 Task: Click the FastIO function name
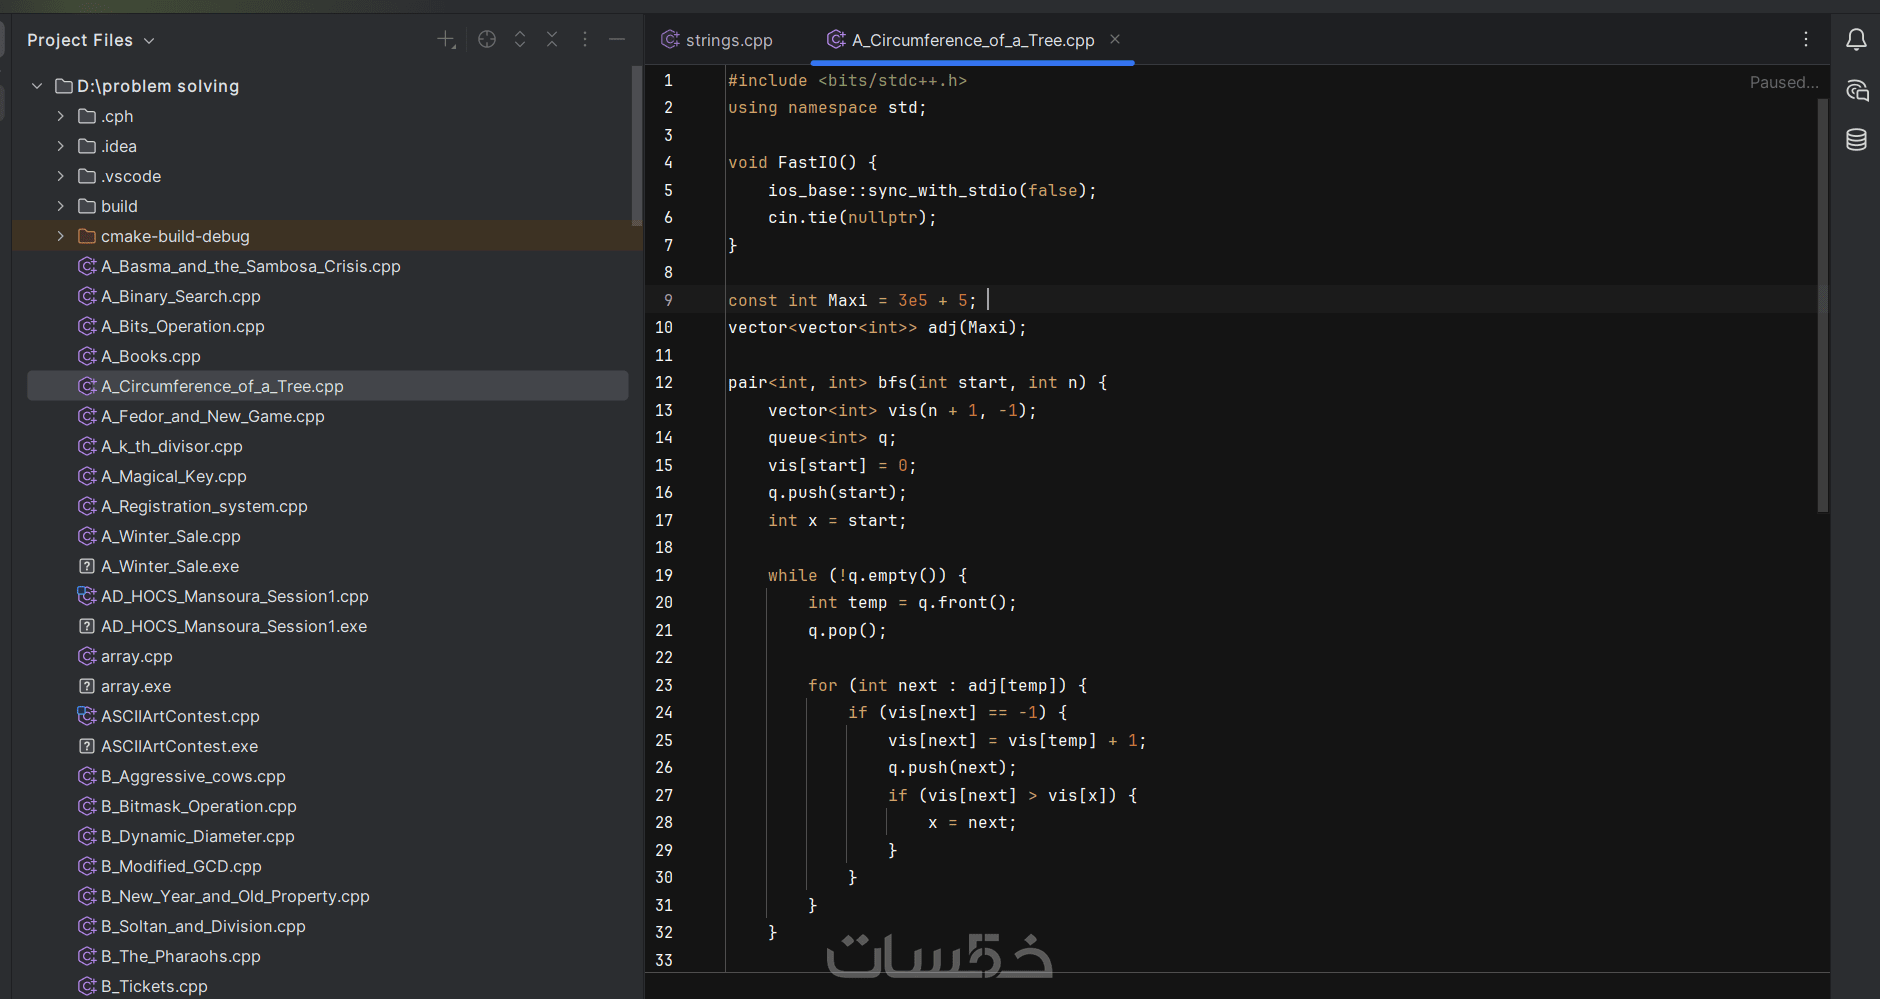coord(807,162)
